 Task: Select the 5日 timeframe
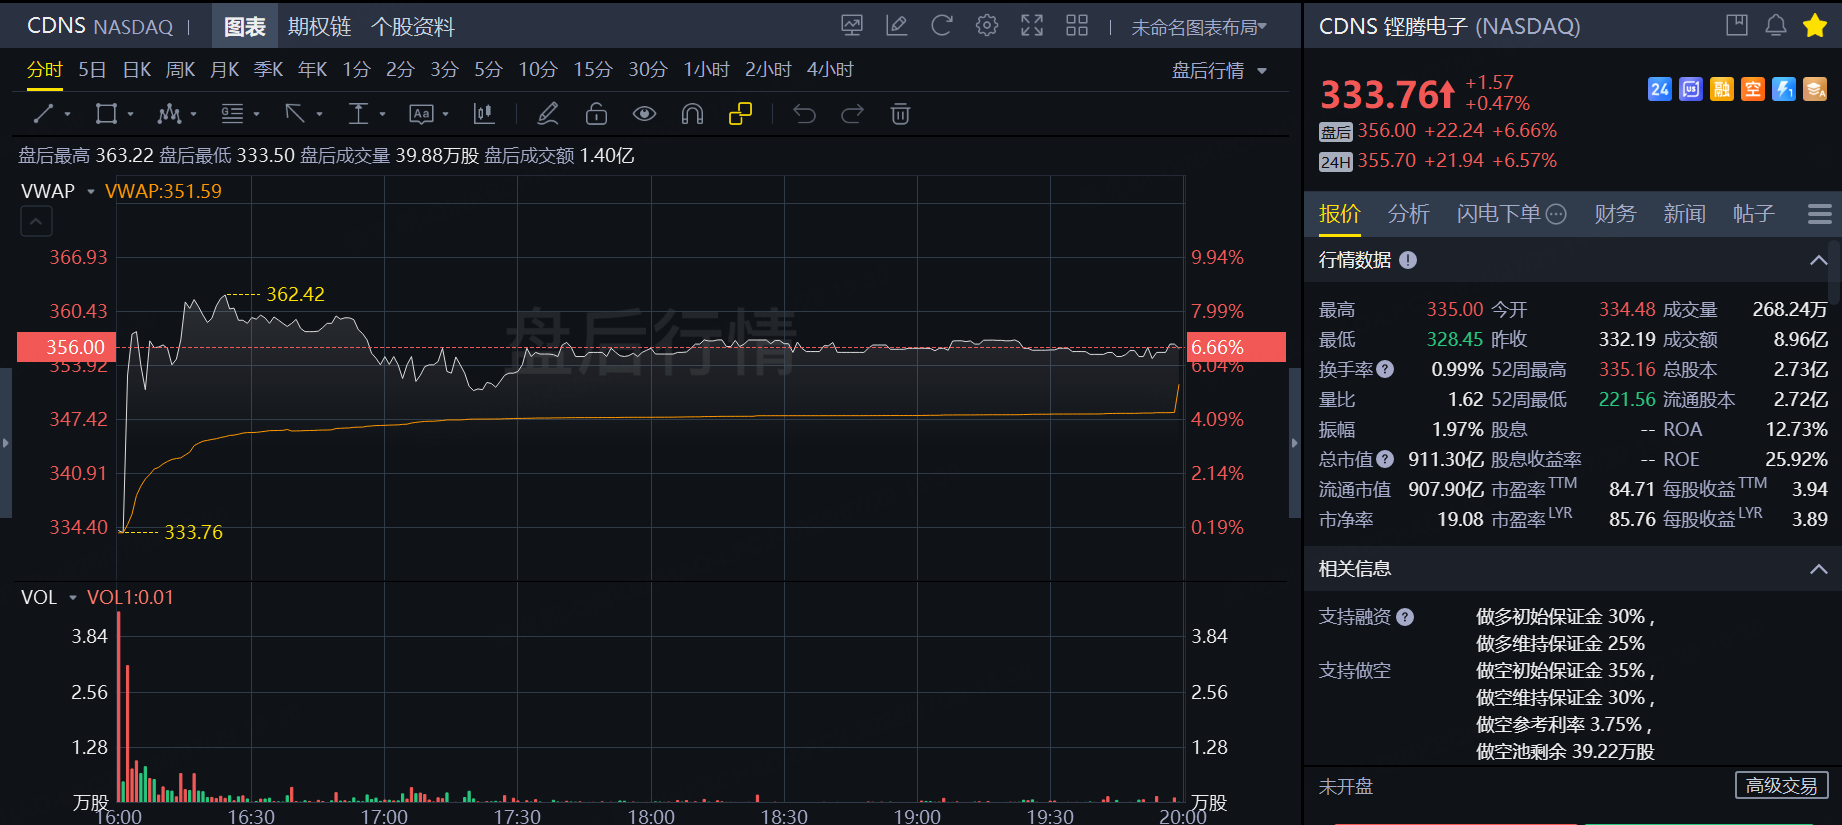click(92, 70)
